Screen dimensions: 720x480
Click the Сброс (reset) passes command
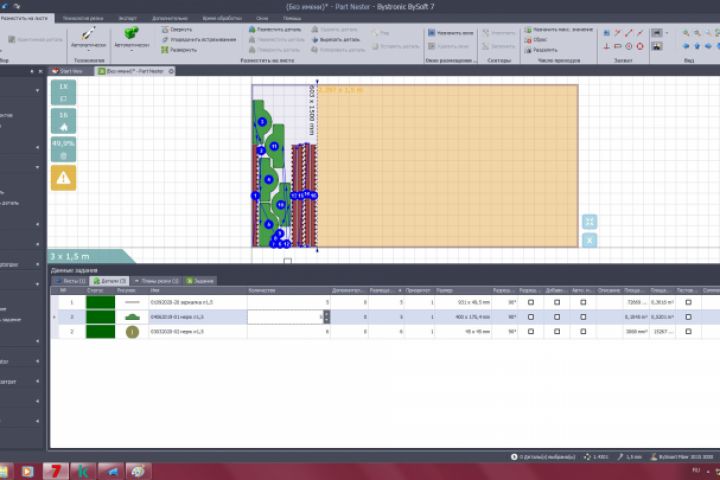point(535,40)
